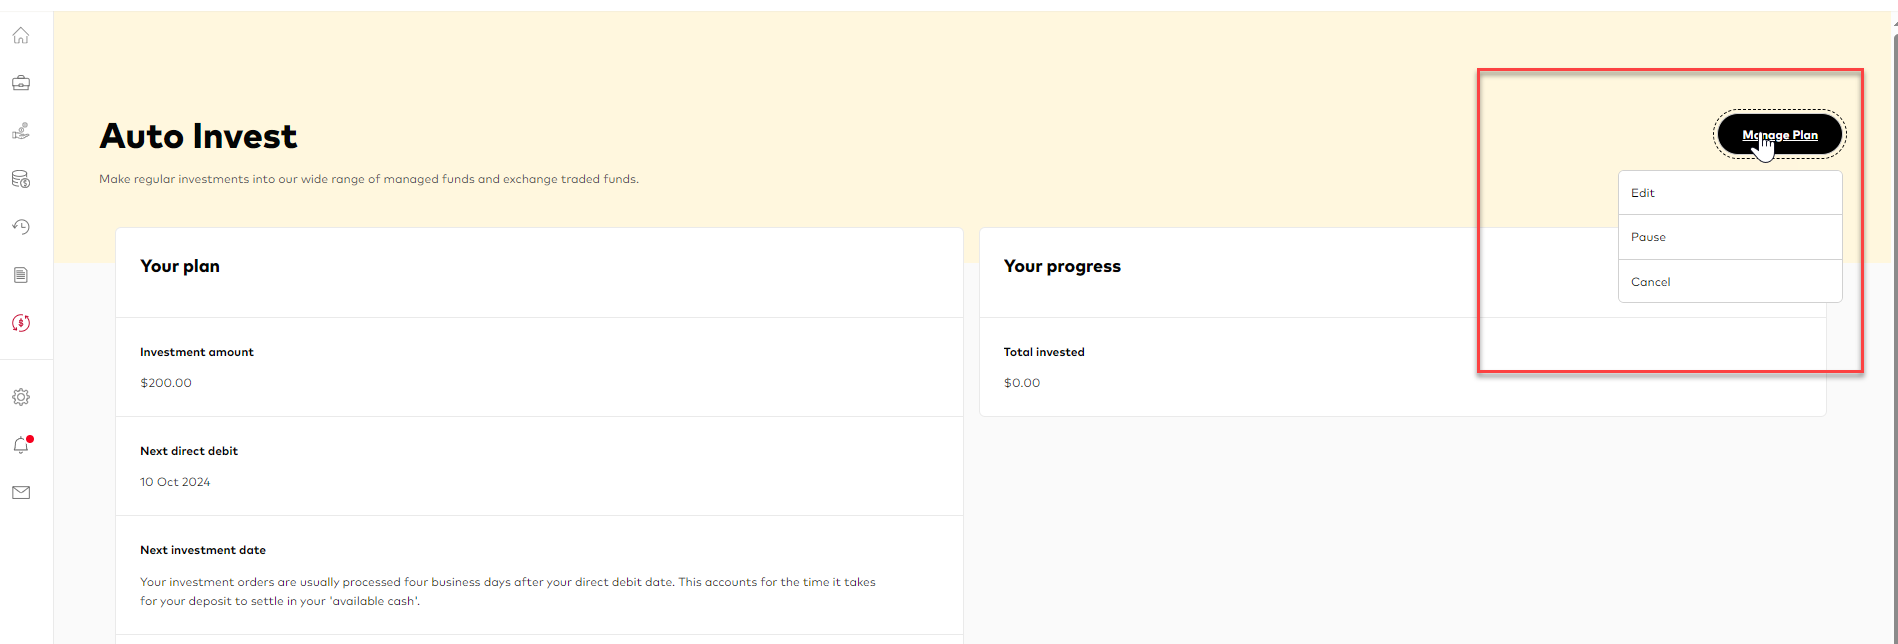
Task: Check the notifications bell icon
Action: tap(21, 445)
